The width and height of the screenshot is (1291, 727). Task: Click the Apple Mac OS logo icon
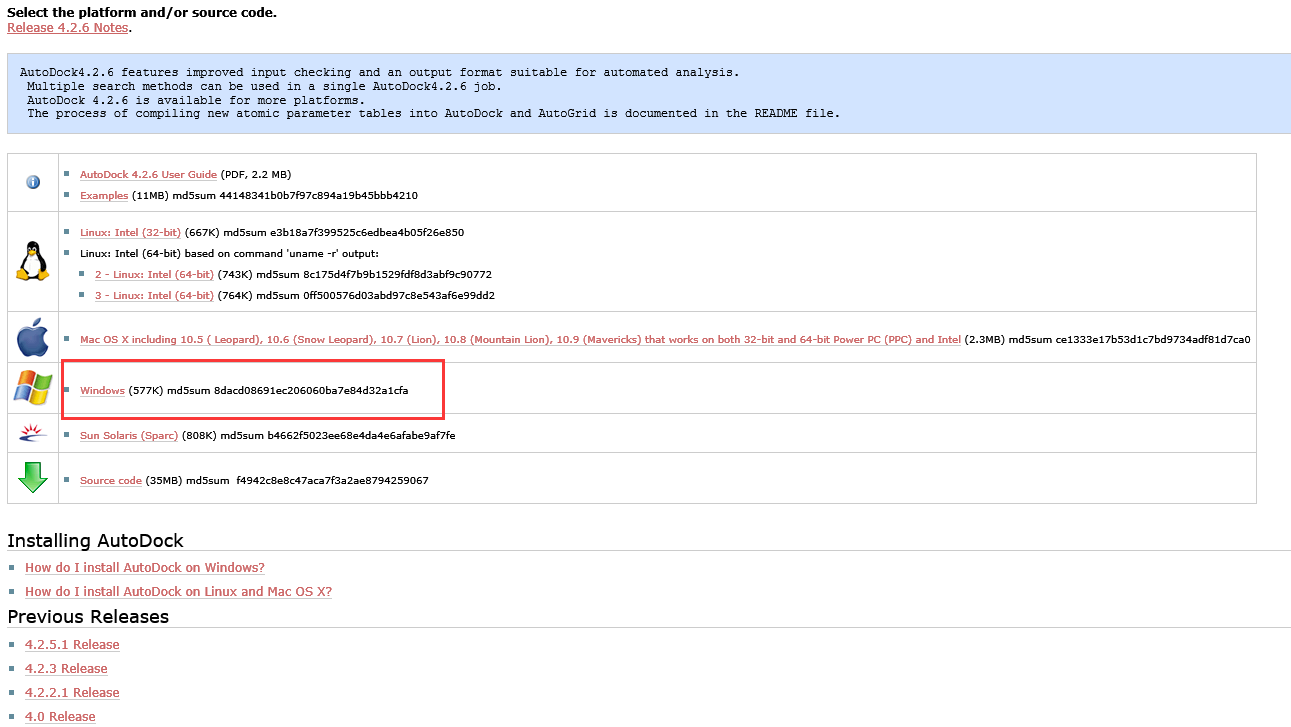(33, 337)
